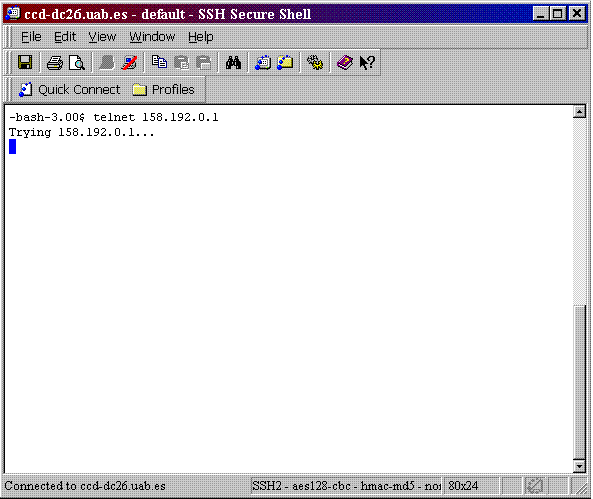This screenshot has height=499, width=593.
Task: Maximize the SSH Secure Shell window
Action: [x=557, y=14]
